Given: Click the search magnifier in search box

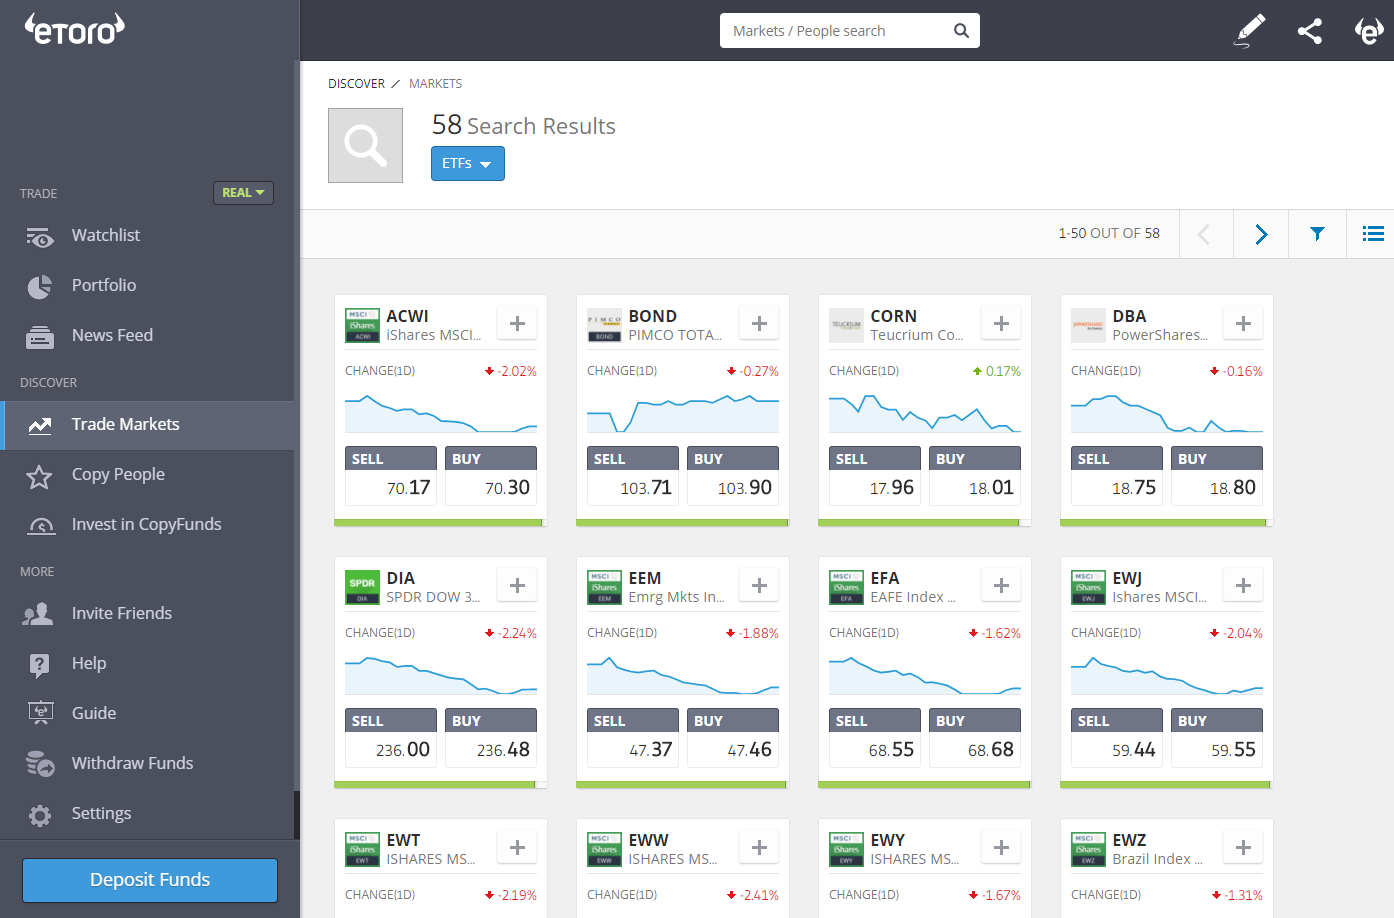Looking at the screenshot, I should [961, 31].
